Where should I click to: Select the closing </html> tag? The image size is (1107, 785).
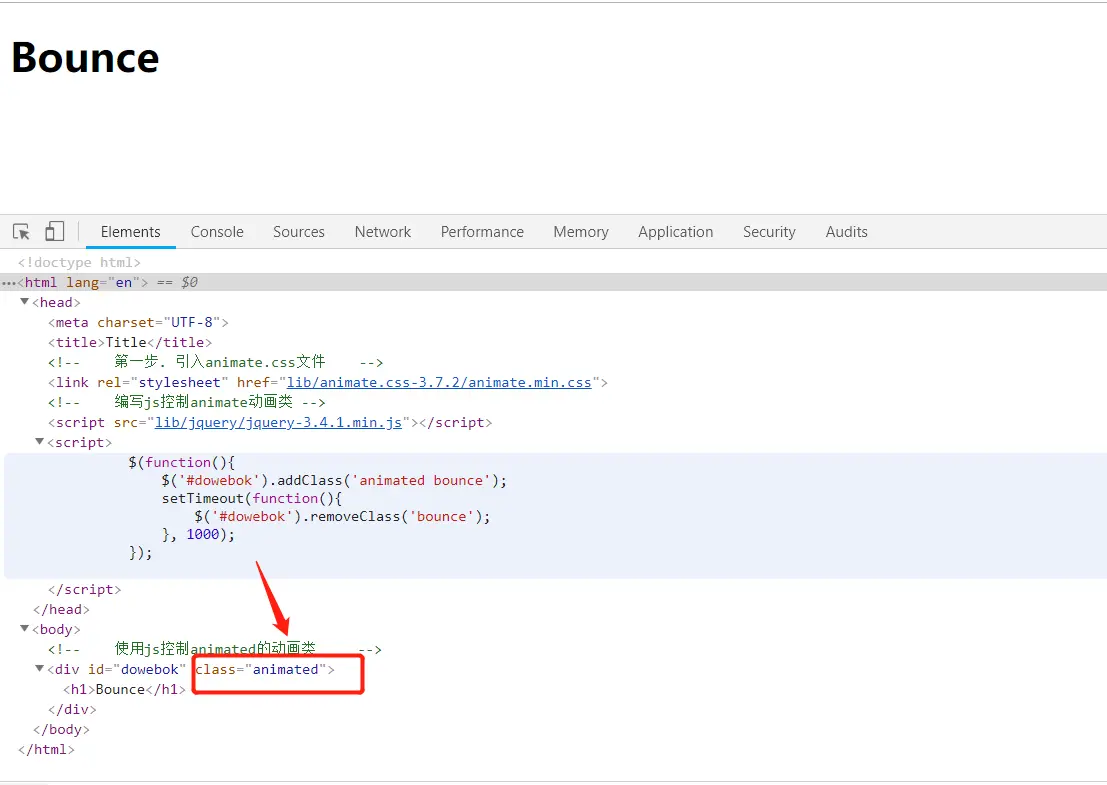pyautogui.click(x=47, y=750)
